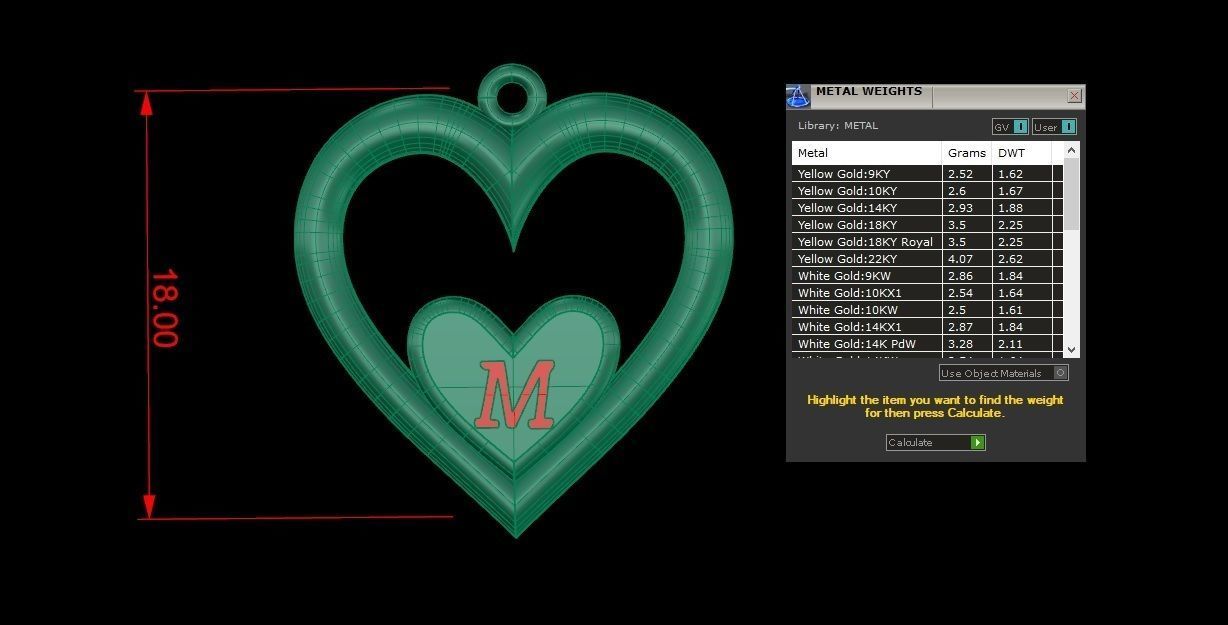Click the scroll up arrow of metal list

(x=1071, y=150)
